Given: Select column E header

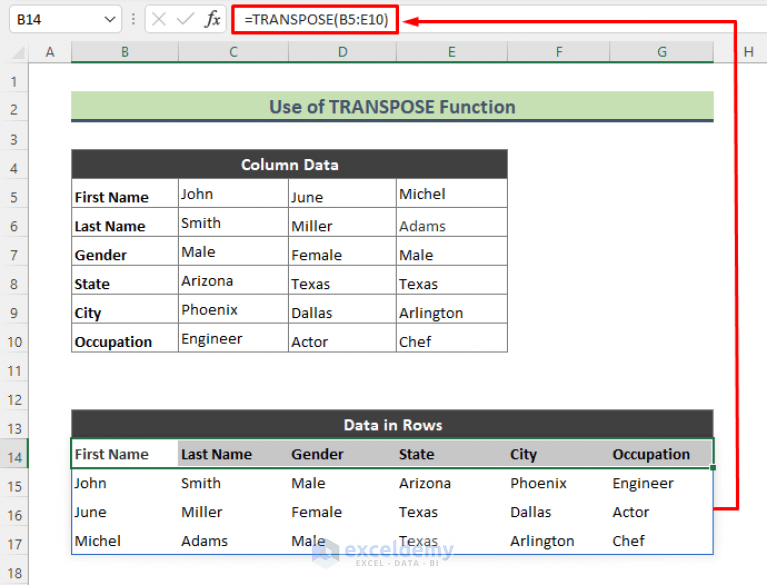Looking at the screenshot, I should [x=451, y=52].
